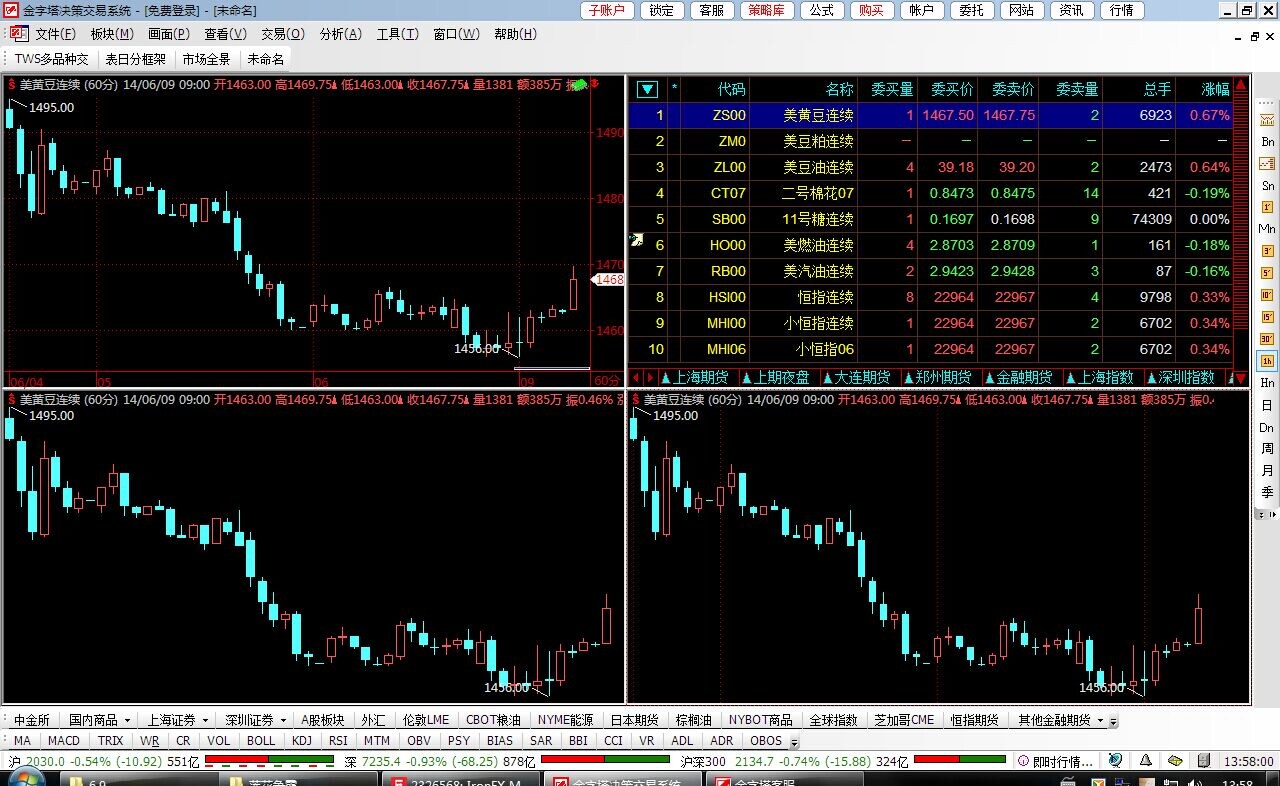Image resolution: width=1280 pixels, height=786 pixels.
Task: Select the 恒指连续 row in quote list
Action: coord(818,297)
